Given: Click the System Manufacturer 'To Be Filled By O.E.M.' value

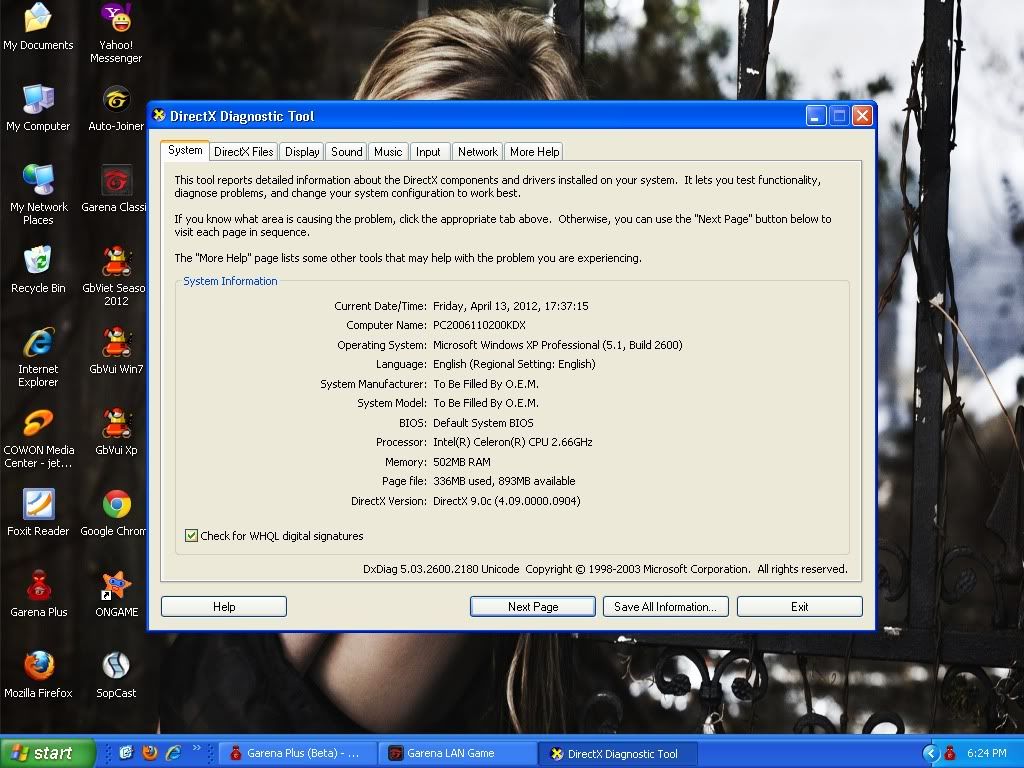Looking at the screenshot, I should (486, 384).
